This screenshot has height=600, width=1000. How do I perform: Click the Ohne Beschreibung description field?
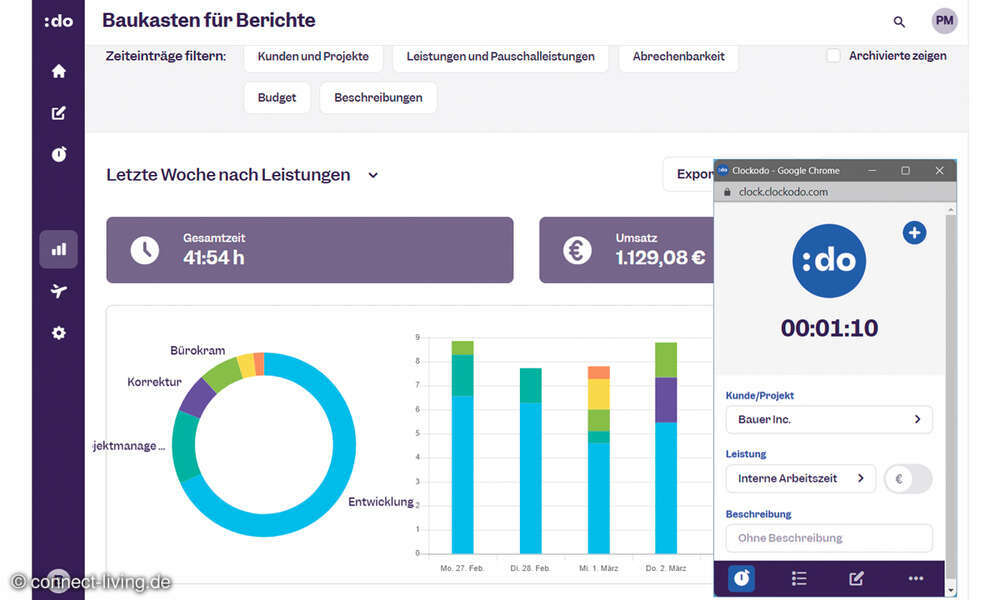point(828,538)
